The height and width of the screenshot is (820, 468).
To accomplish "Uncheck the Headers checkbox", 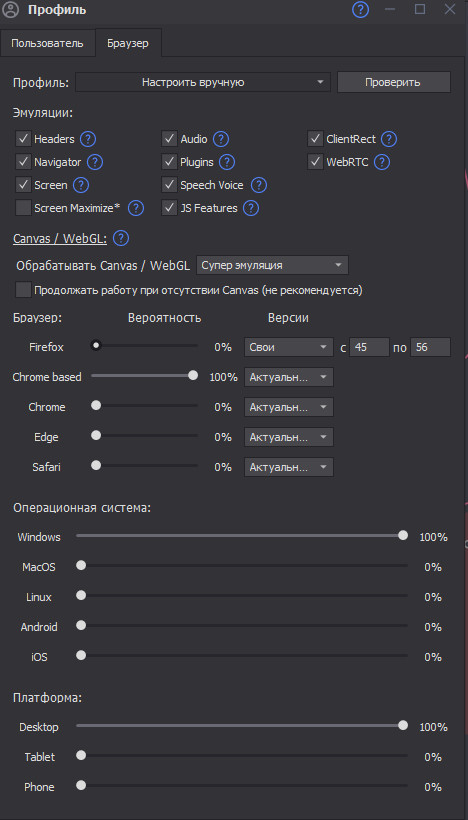I will coord(23,139).
